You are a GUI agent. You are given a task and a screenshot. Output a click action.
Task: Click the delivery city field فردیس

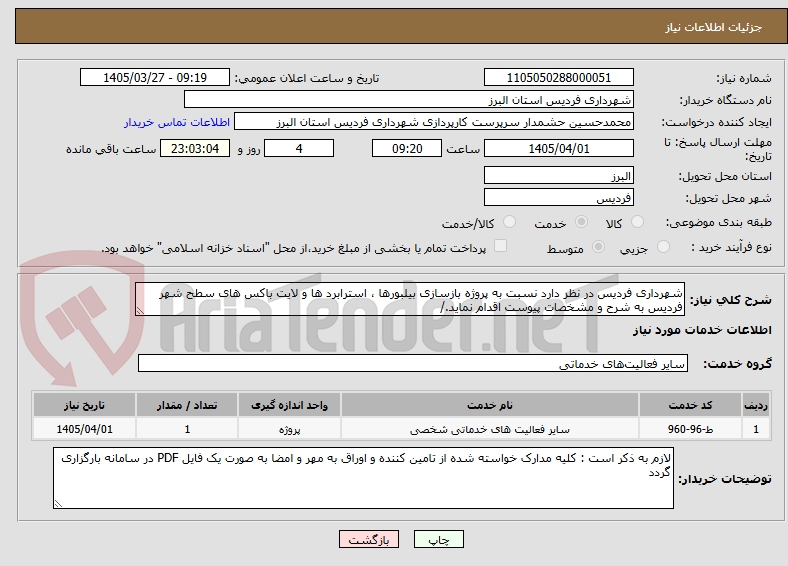pyautogui.click(x=558, y=198)
